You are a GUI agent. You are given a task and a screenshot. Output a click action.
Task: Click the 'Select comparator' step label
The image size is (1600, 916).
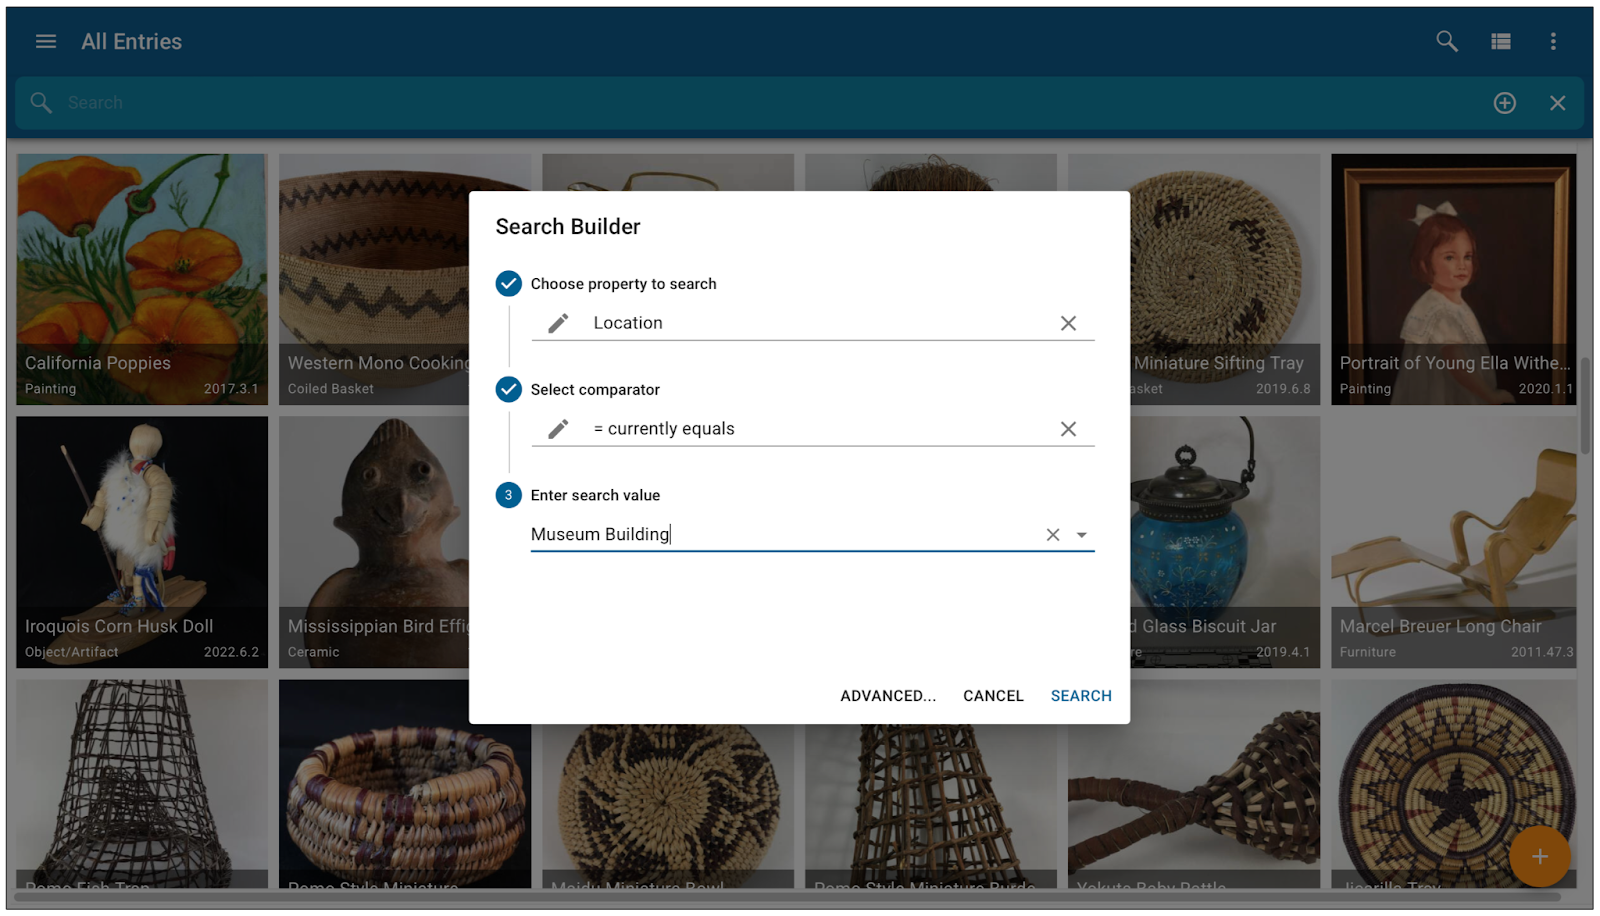595,390
